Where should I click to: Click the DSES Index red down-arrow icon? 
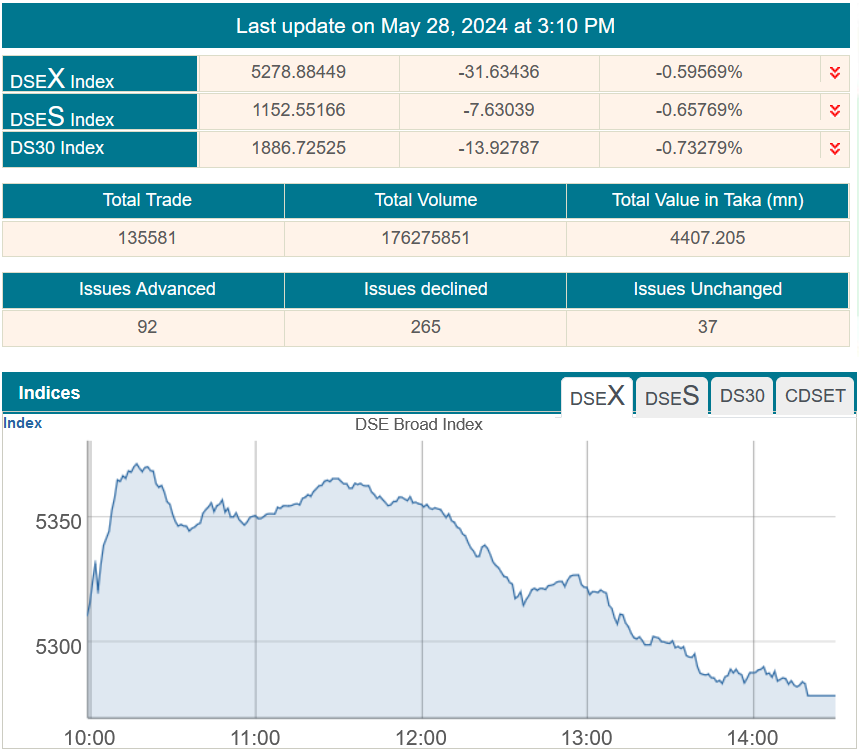834,110
